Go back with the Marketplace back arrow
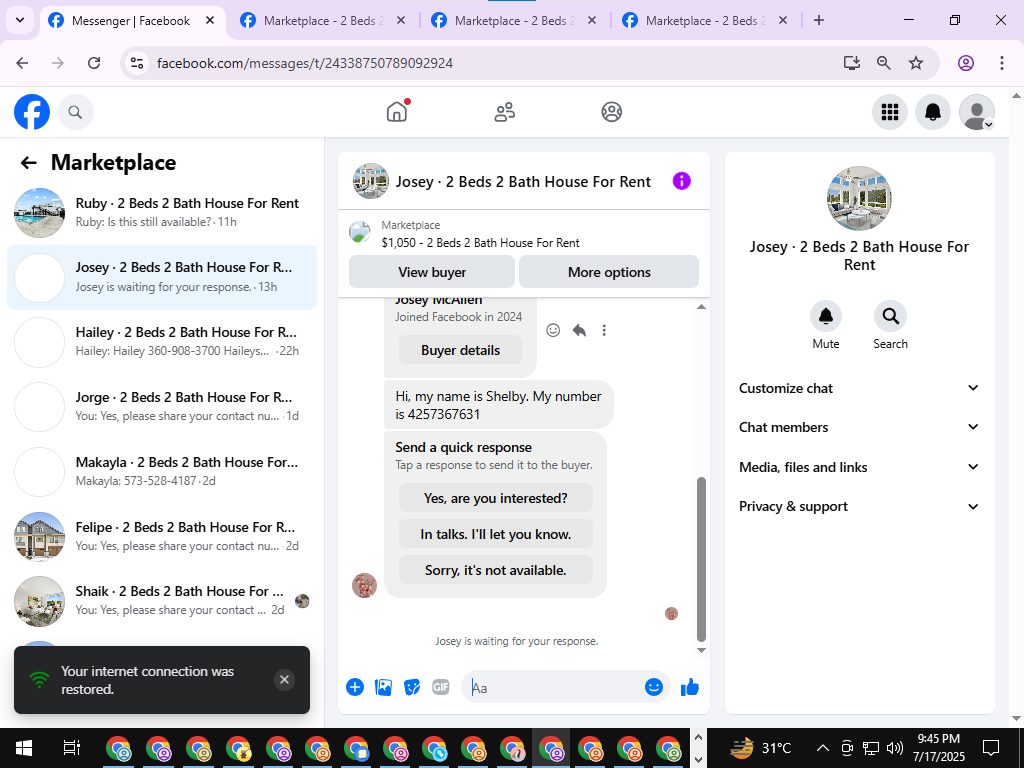This screenshot has height=768, width=1024. pyautogui.click(x=28, y=163)
